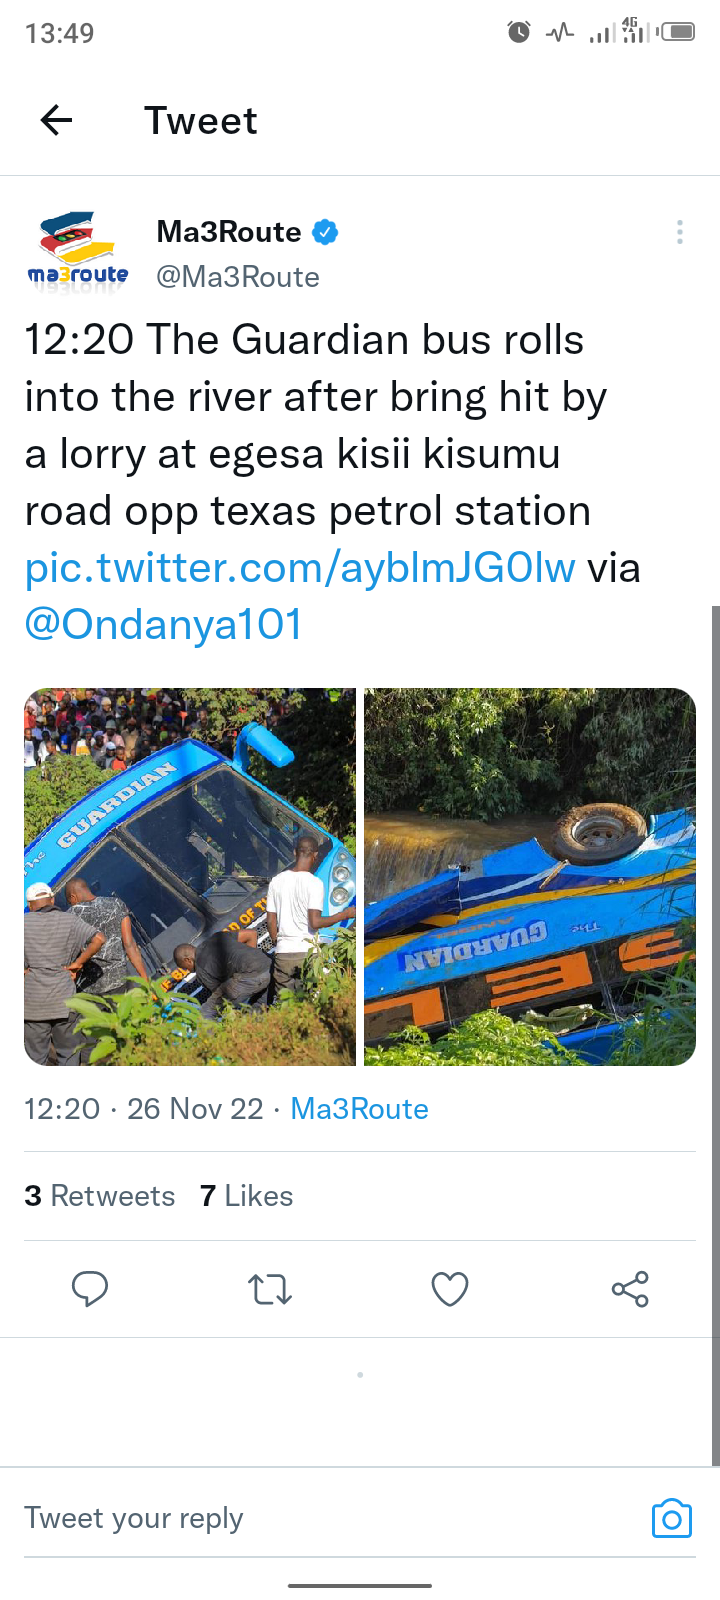Viewport: 720px width, 1600px height.
Task: Show the 3 Retweets list
Action: tap(99, 1196)
